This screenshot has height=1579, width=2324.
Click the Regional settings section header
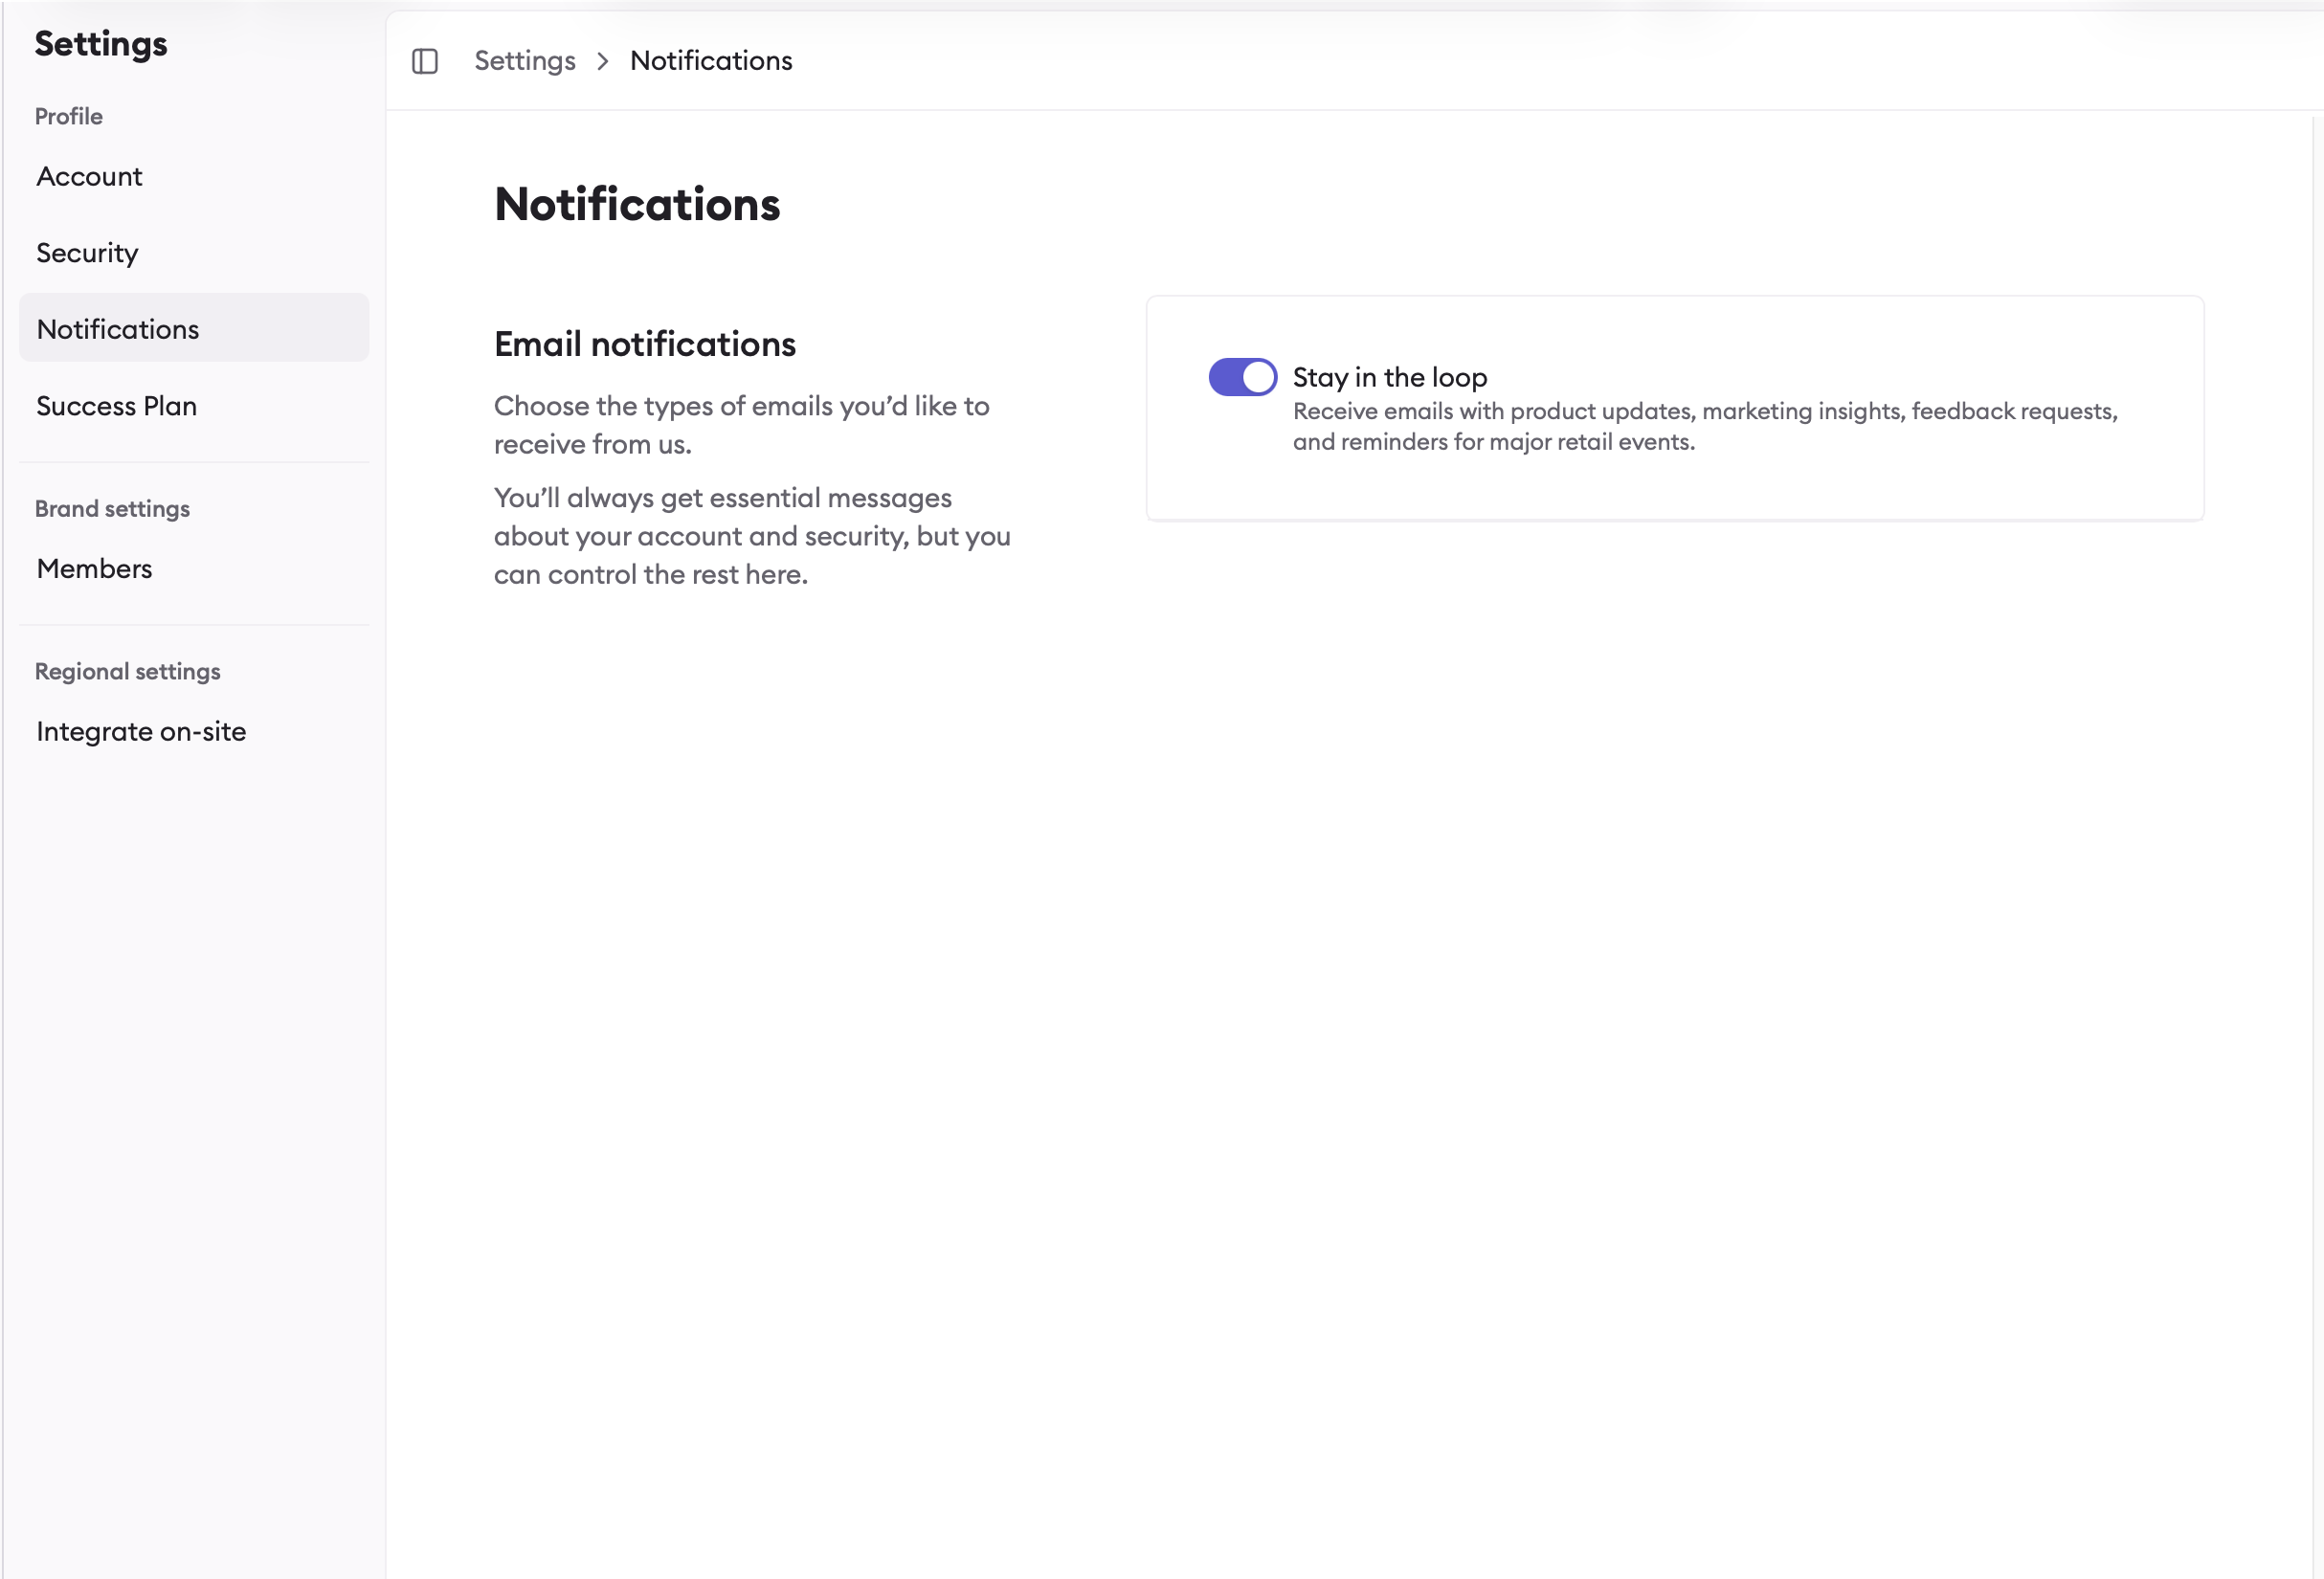[x=127, y=671]
